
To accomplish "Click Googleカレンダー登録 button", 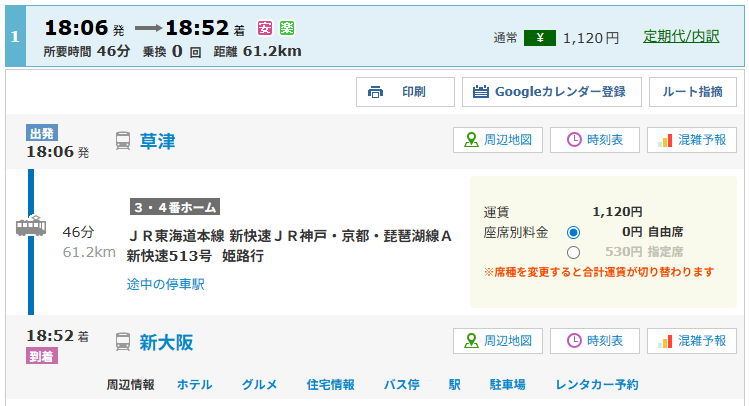I will 552,92.
